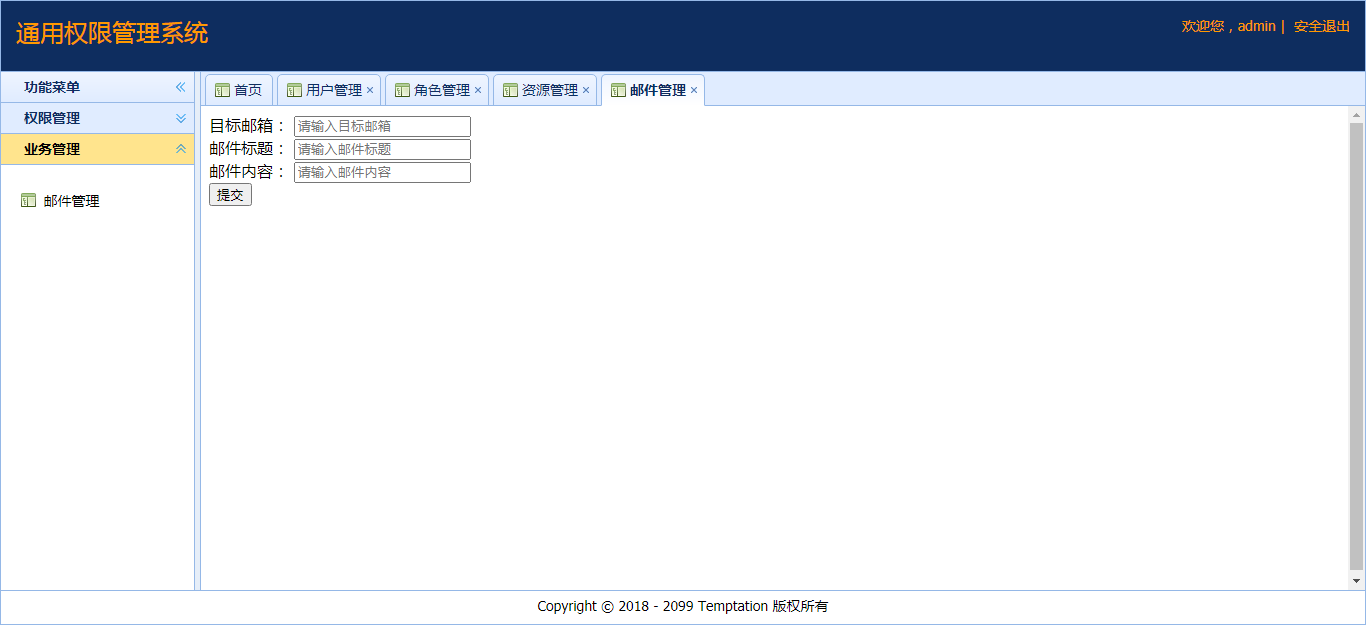Collapse the 功能菜单 sidebar panel
This screenshot has width=1366, height=625.
181,87
